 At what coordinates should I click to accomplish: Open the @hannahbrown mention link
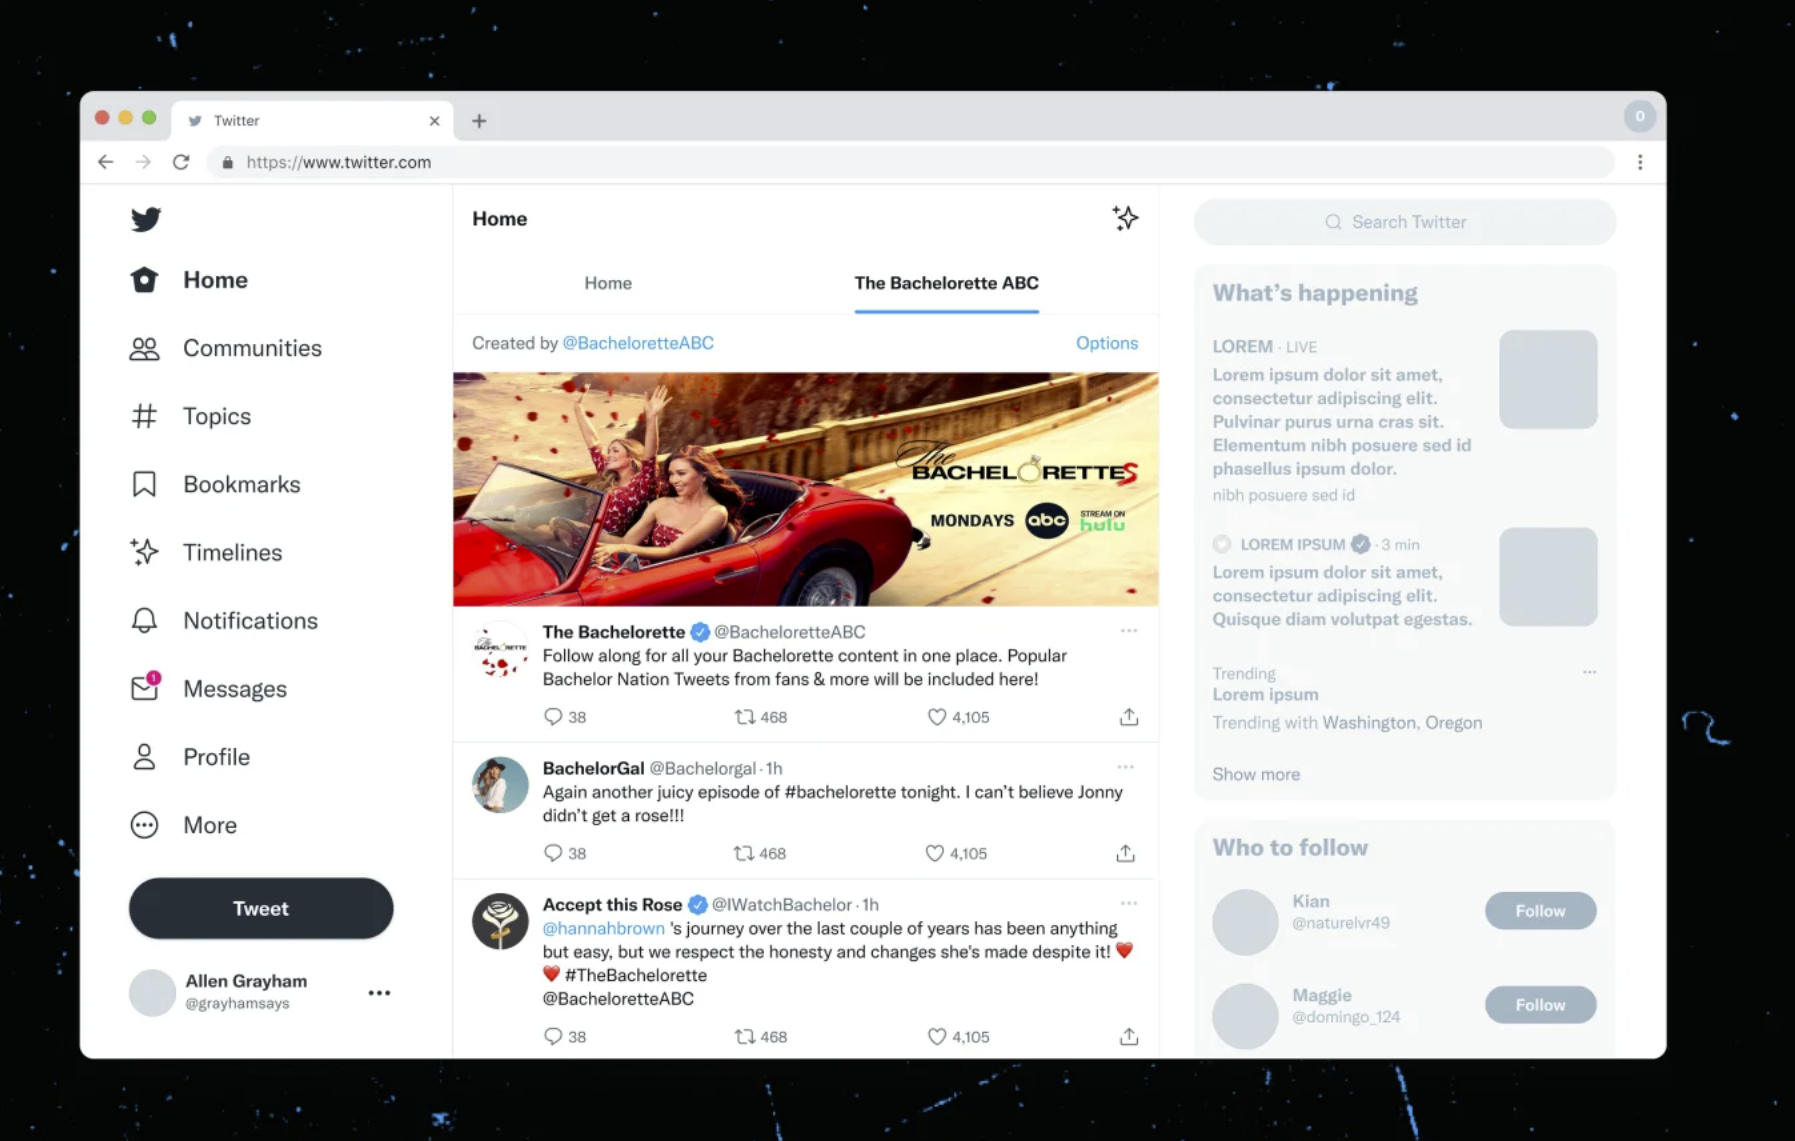tap(603, 928)
